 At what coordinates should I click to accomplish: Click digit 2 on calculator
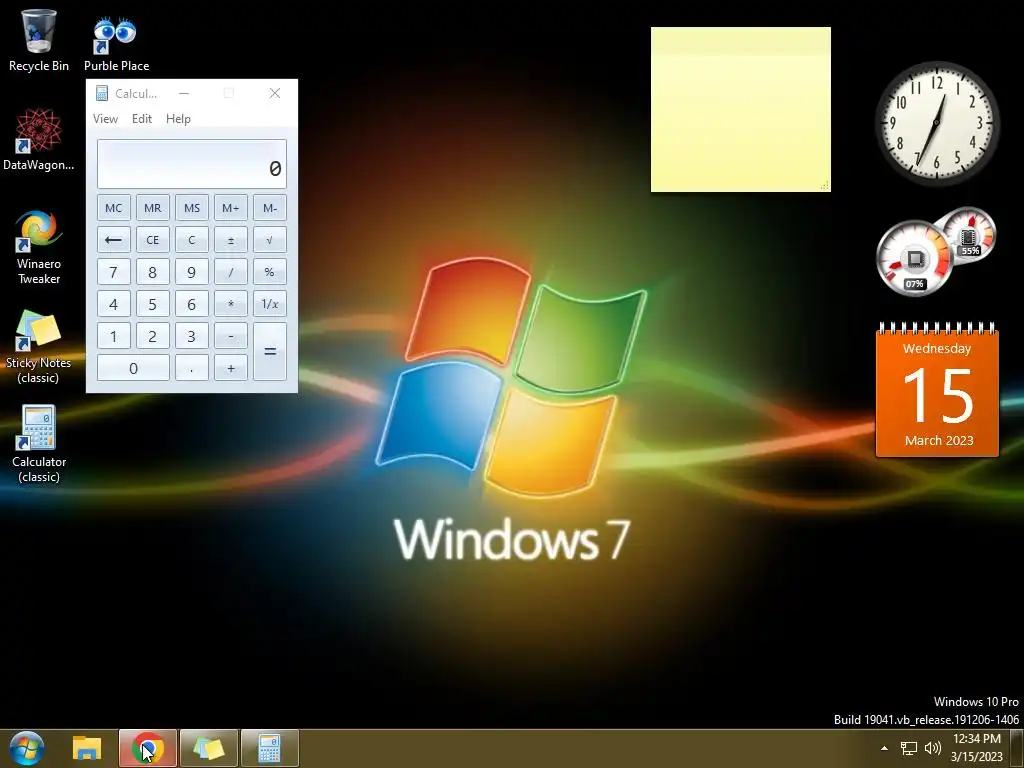pos(153,336)
